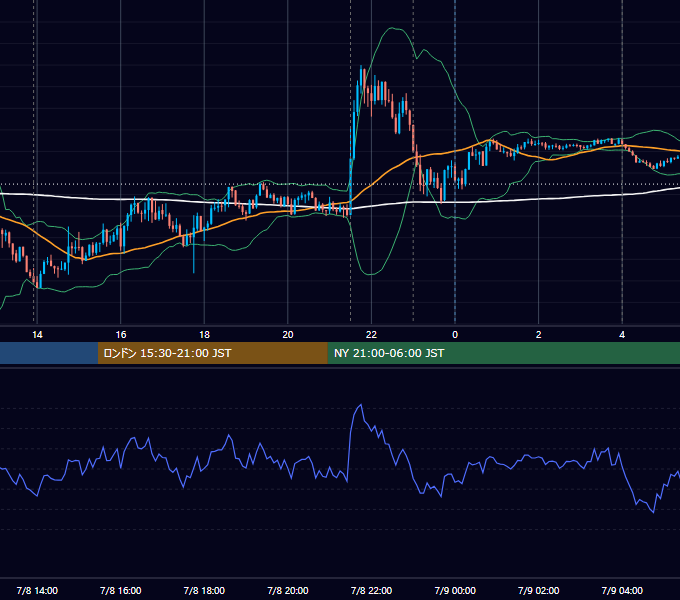Click the 7/8 16:00 time label
Viewport: 680px width, 600px height.
(x=121, y=590)
